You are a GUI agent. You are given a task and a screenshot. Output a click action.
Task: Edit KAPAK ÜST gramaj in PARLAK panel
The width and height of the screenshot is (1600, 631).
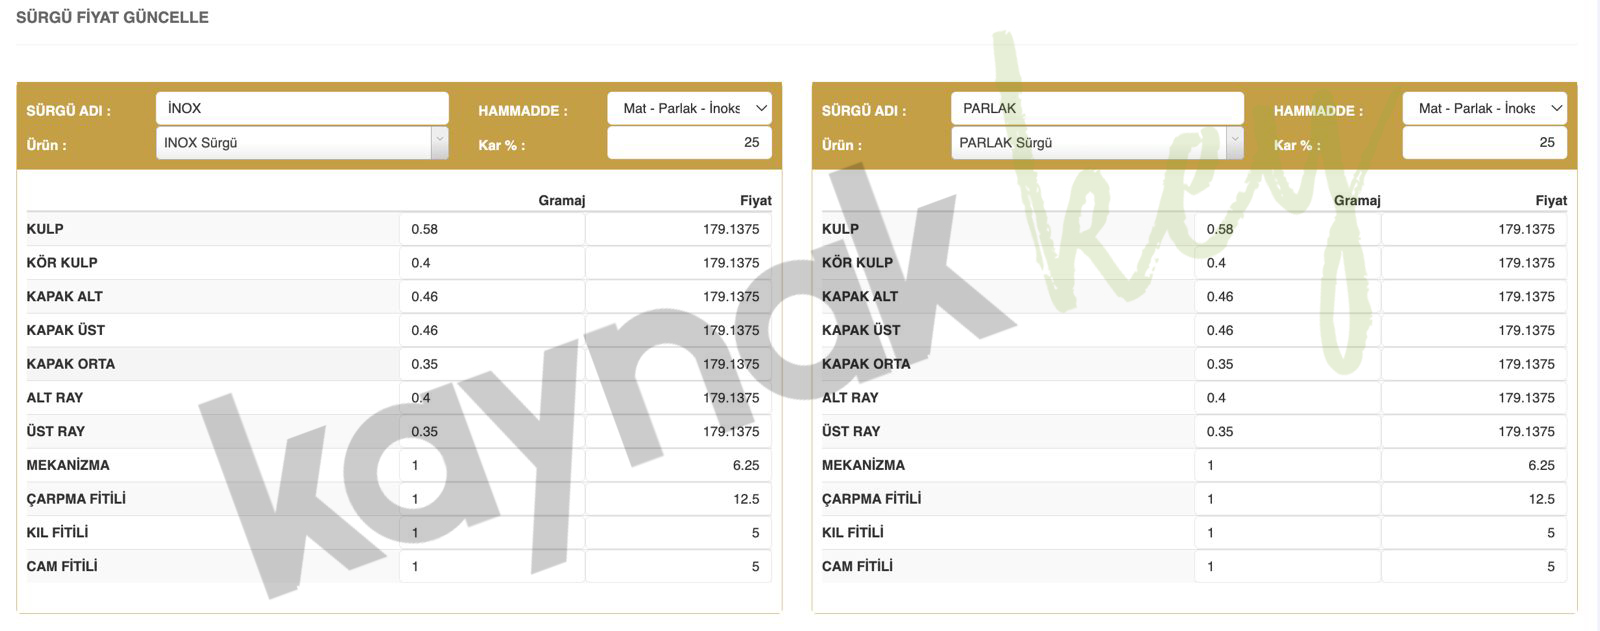[x=1287, y=330]
